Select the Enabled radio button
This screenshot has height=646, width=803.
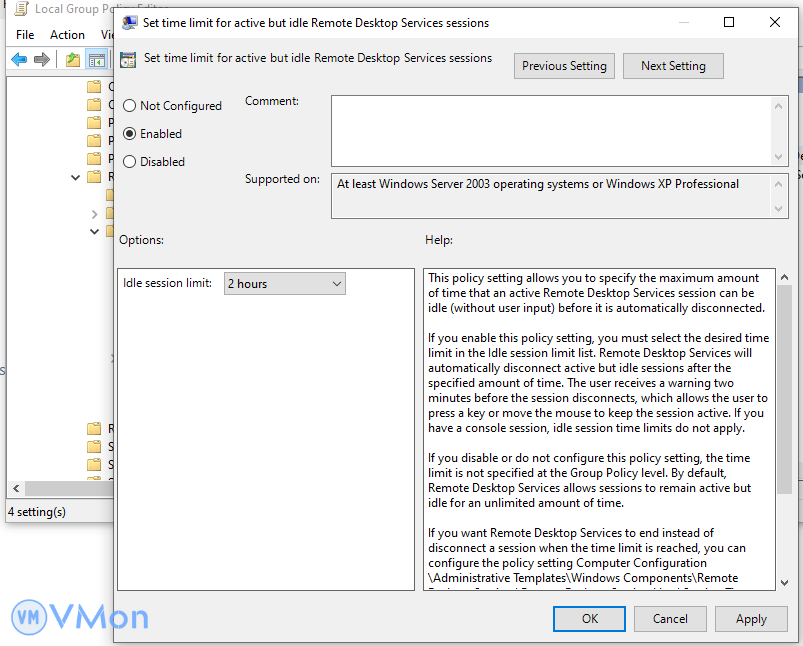click(130, 134)
